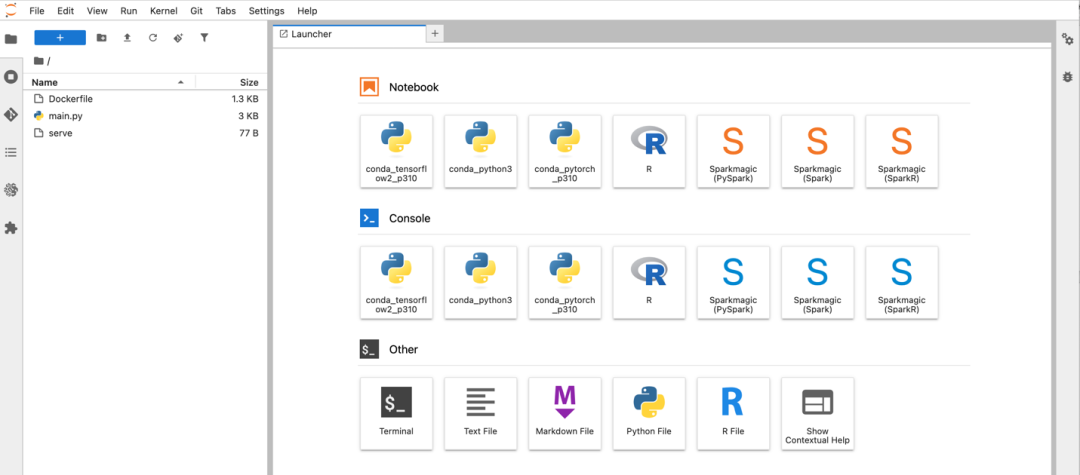The image size is (1080, 475).
Task: Open the View menu
Action: 97,11
